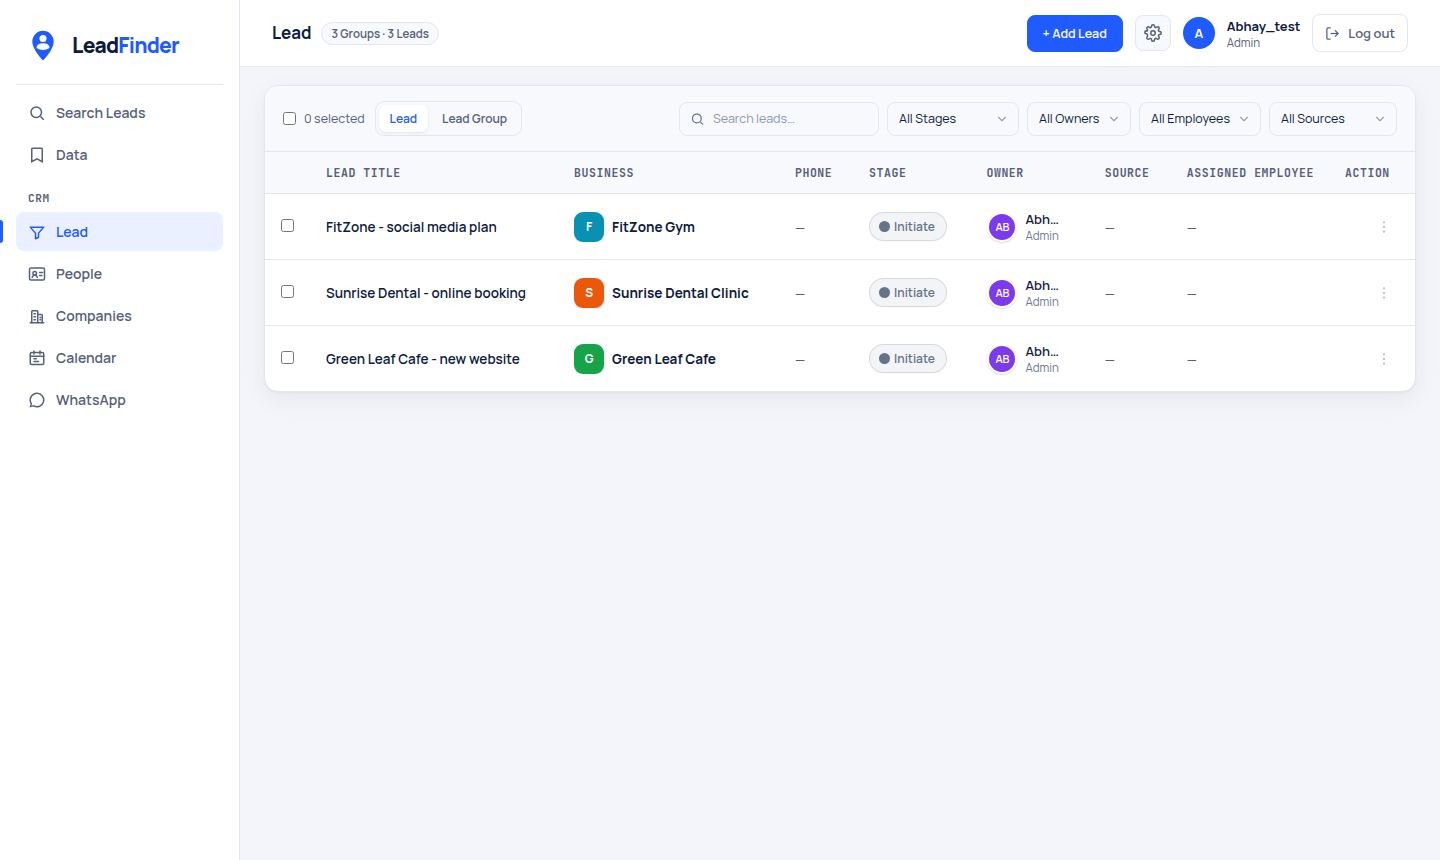Open Companies in the sidebar
Image resolution: width=1440 pixels, height=860 pixels.
[x=120, y=316]
